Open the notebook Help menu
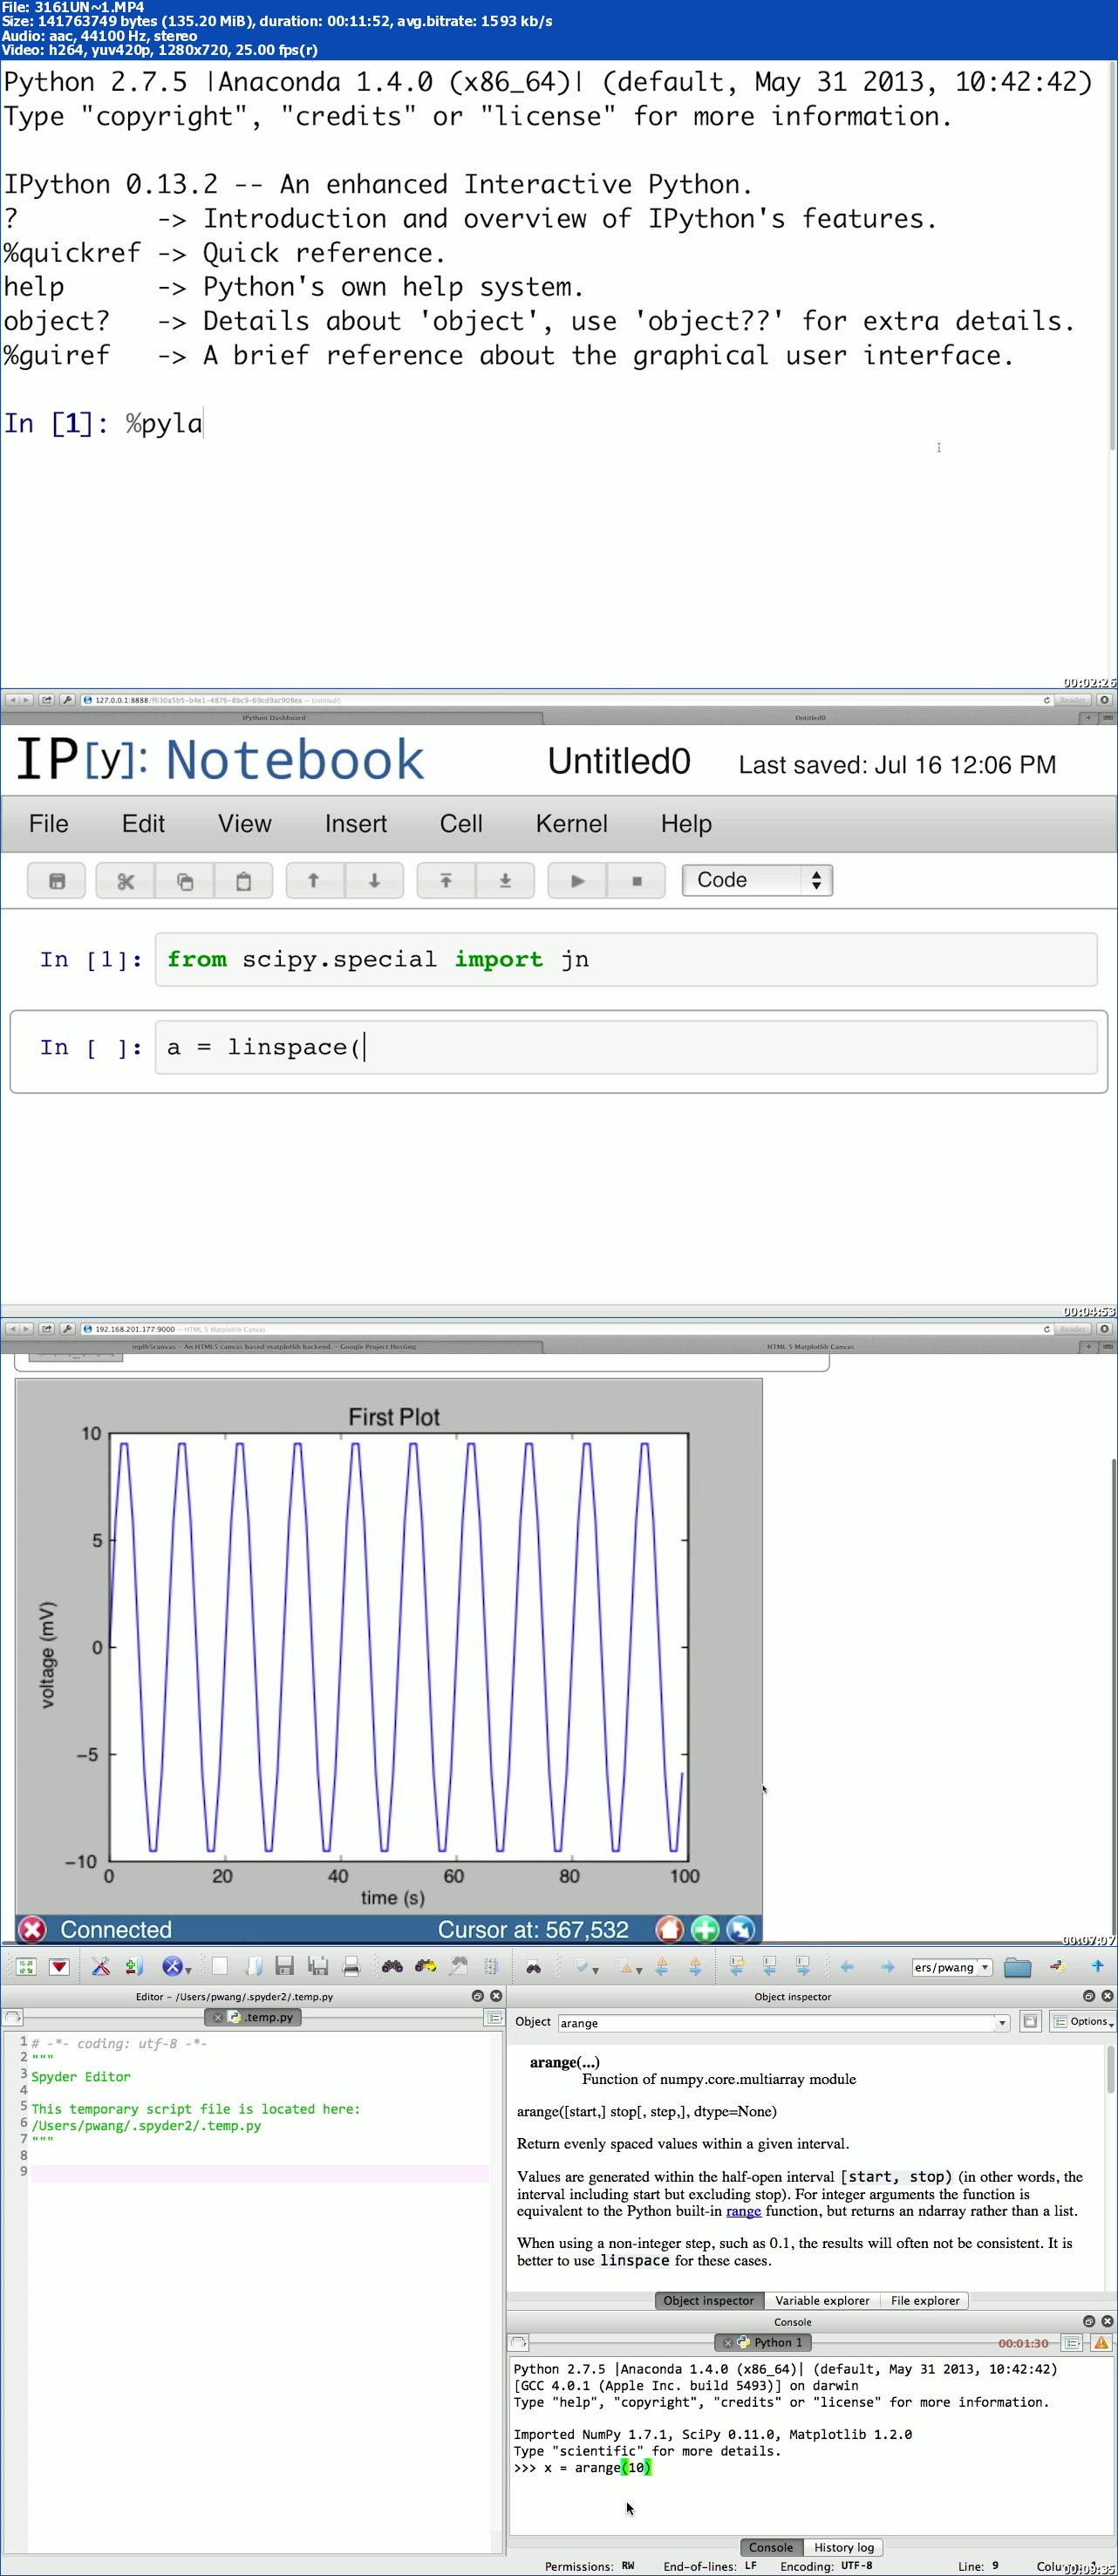The height and width of the screenshot is (2576, 1118). 686,824
